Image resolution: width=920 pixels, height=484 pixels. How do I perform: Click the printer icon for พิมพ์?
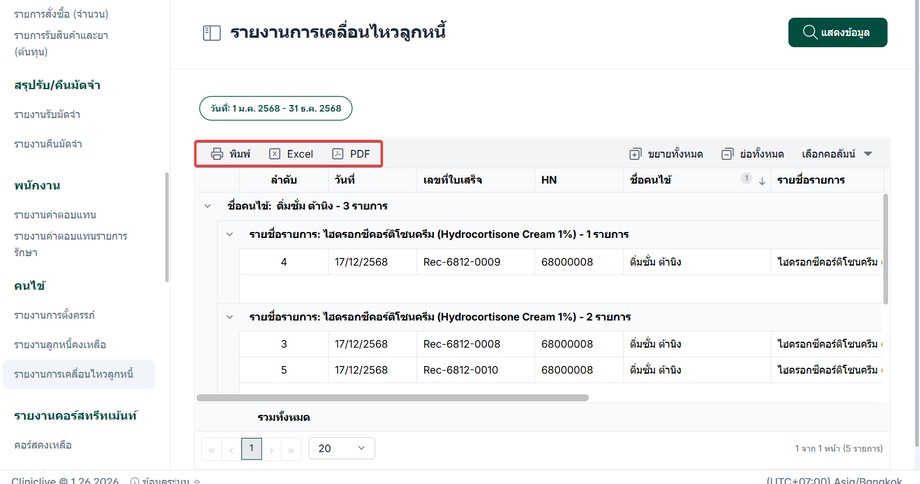pos(217,154)
